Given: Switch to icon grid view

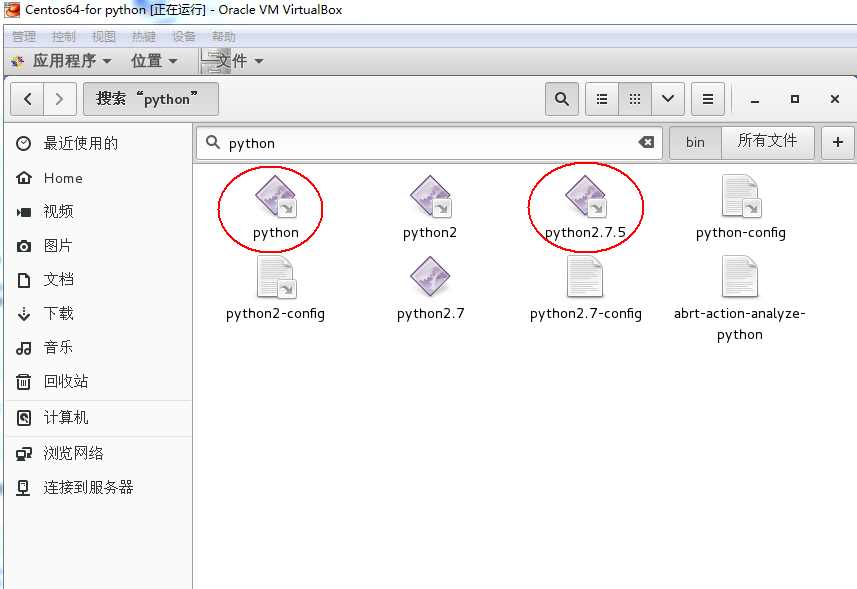Looking at the screenshot, I should point(635,99).
